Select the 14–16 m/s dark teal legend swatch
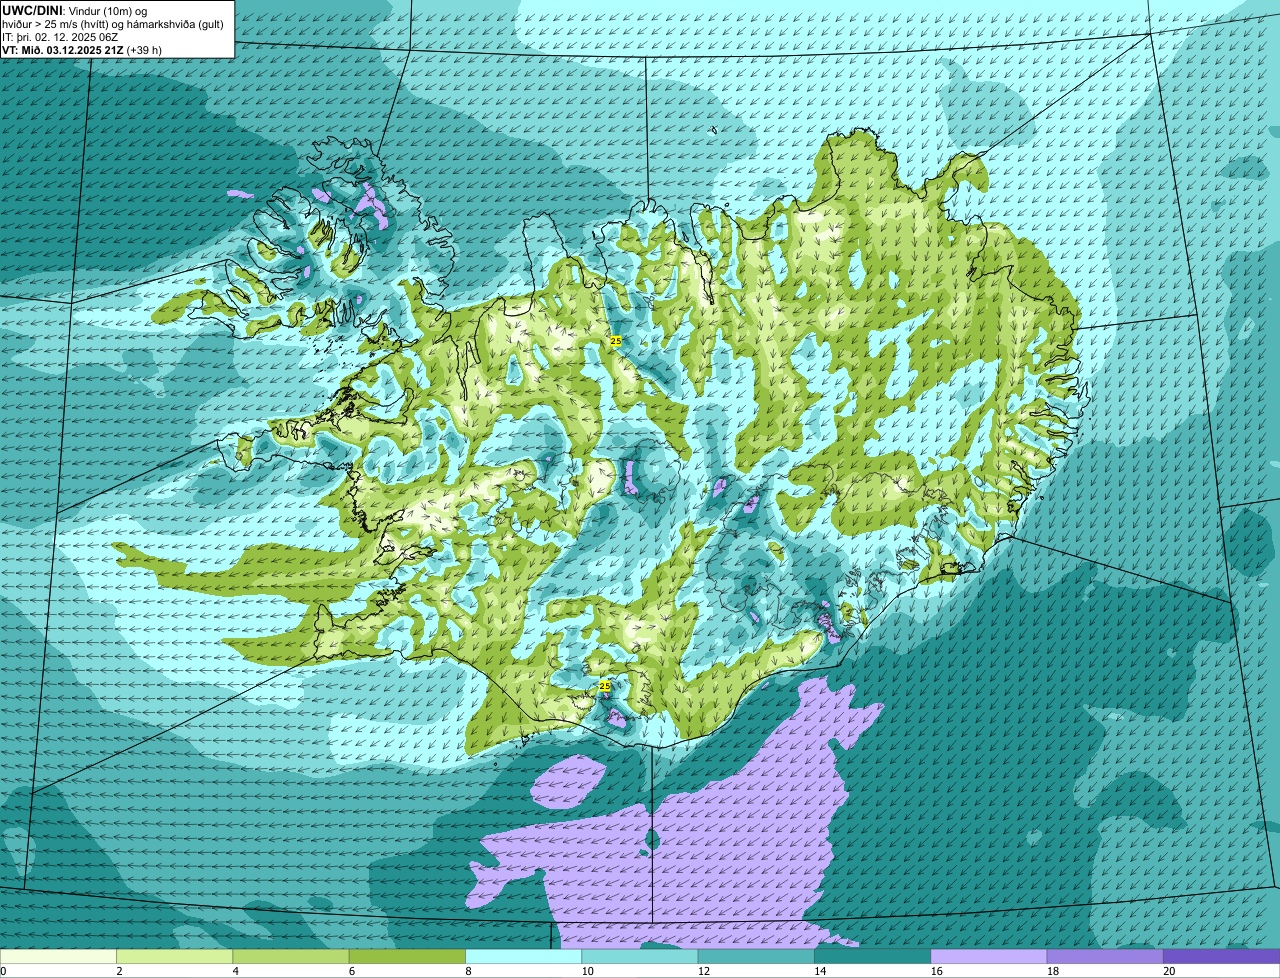This screenshot has width=1280, height=978. pos(873,957)
